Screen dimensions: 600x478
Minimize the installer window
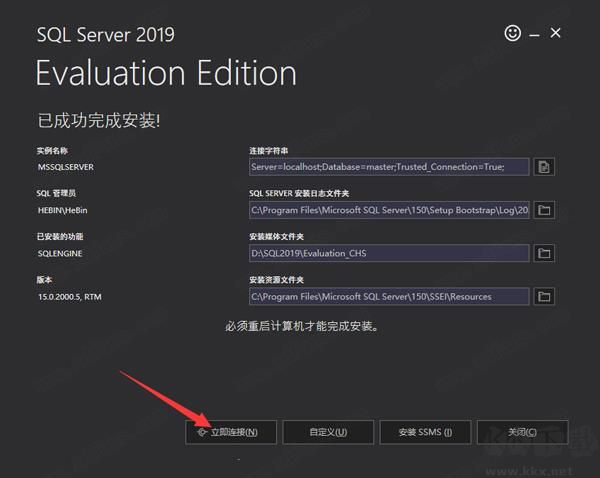[x=534, y=35]
